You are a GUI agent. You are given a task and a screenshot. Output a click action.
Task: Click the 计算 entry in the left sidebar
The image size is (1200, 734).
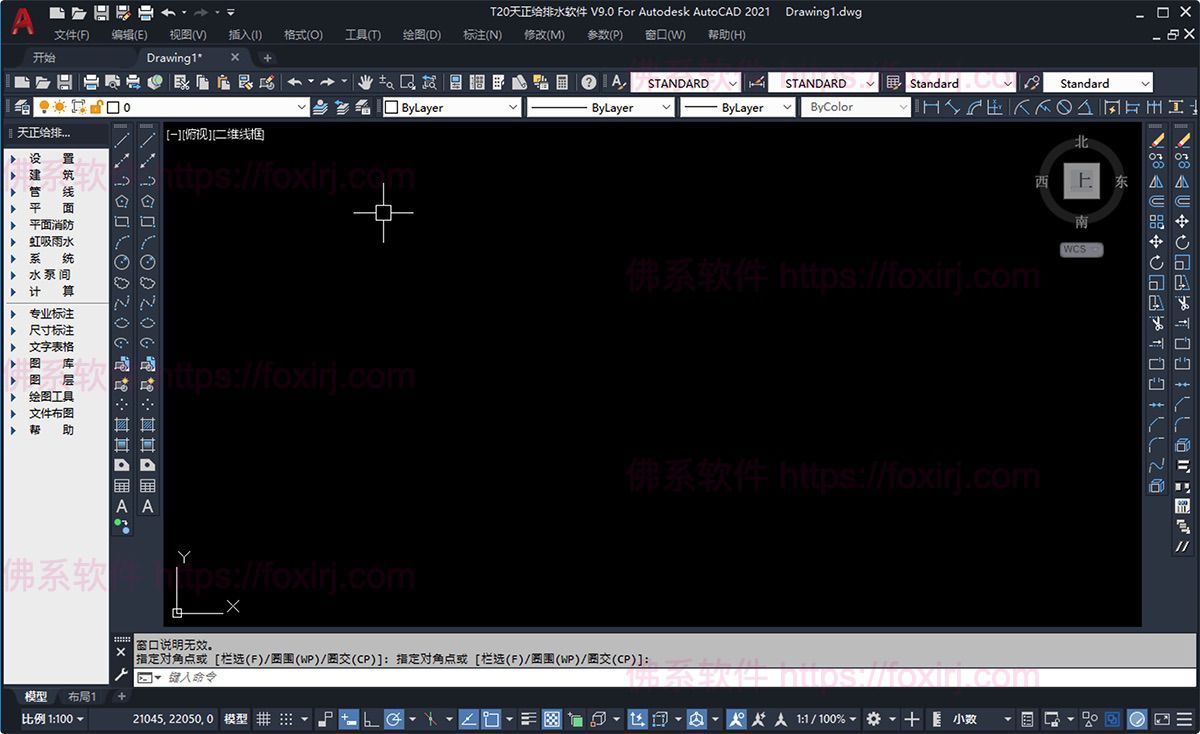[47, 291]
